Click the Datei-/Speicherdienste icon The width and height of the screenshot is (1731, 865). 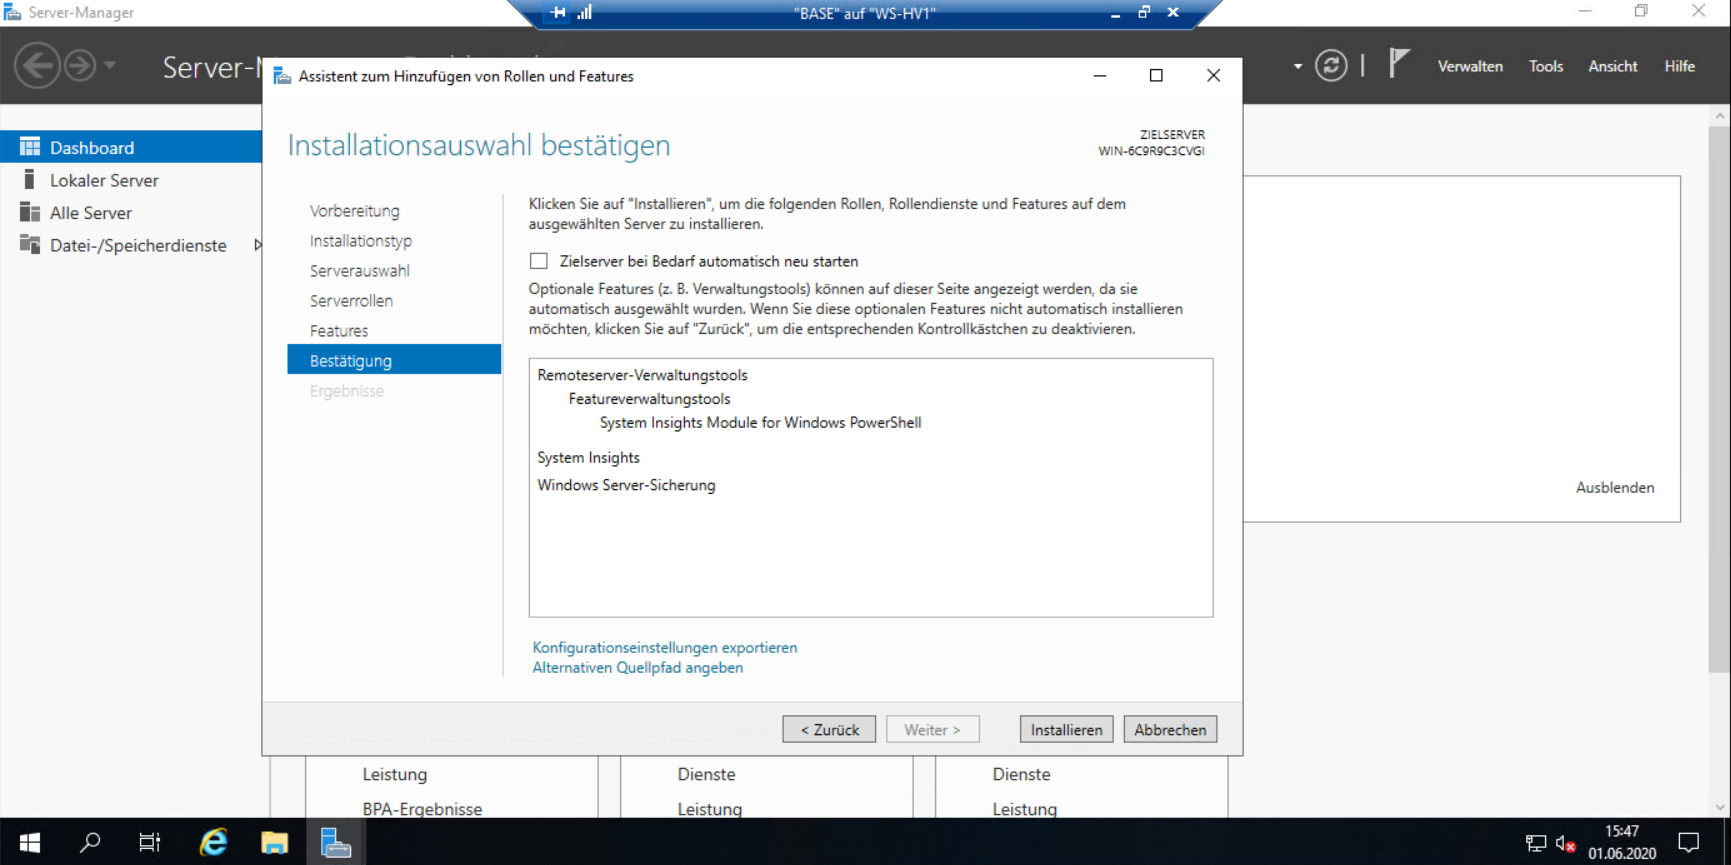(30, 245)
